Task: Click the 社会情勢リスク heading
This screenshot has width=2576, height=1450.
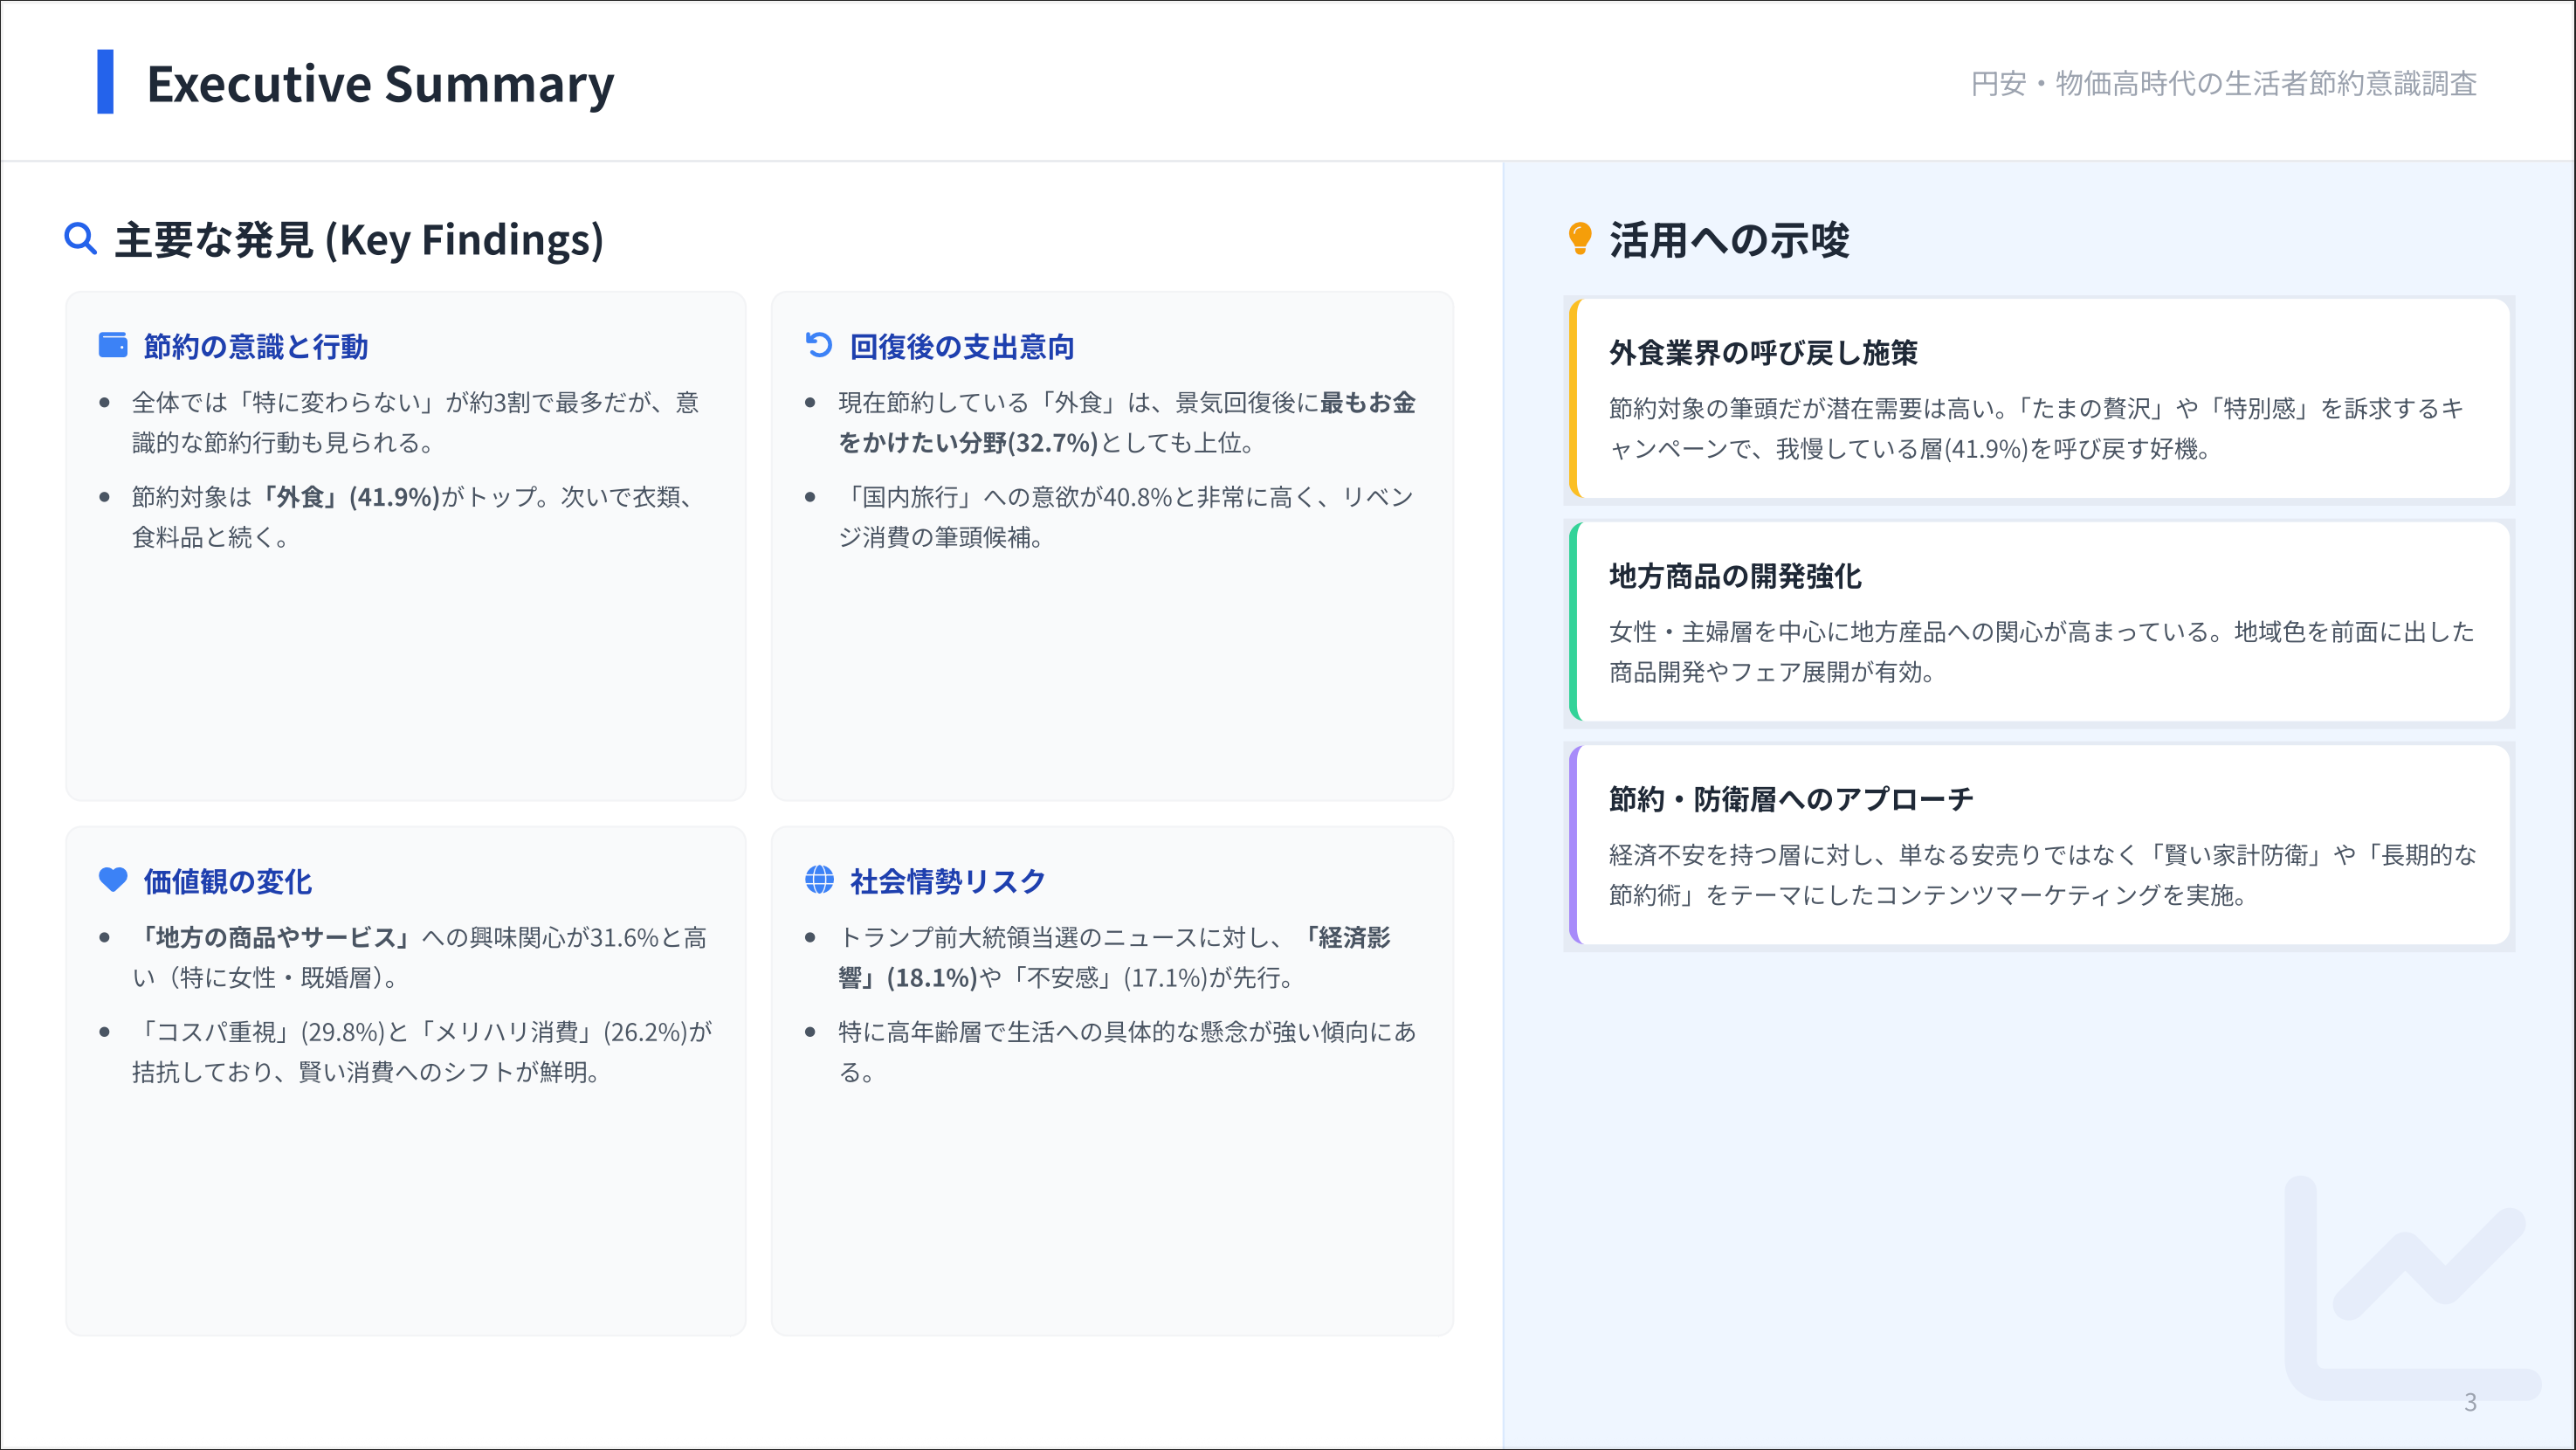Action: [x=948, y=882]
